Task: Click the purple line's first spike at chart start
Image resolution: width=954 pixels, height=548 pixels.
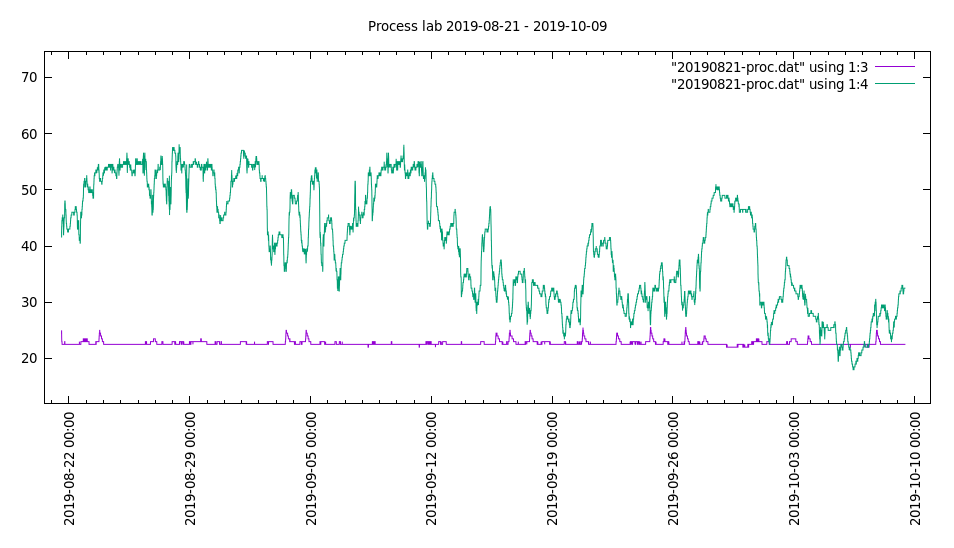Action: click(61, 332)
